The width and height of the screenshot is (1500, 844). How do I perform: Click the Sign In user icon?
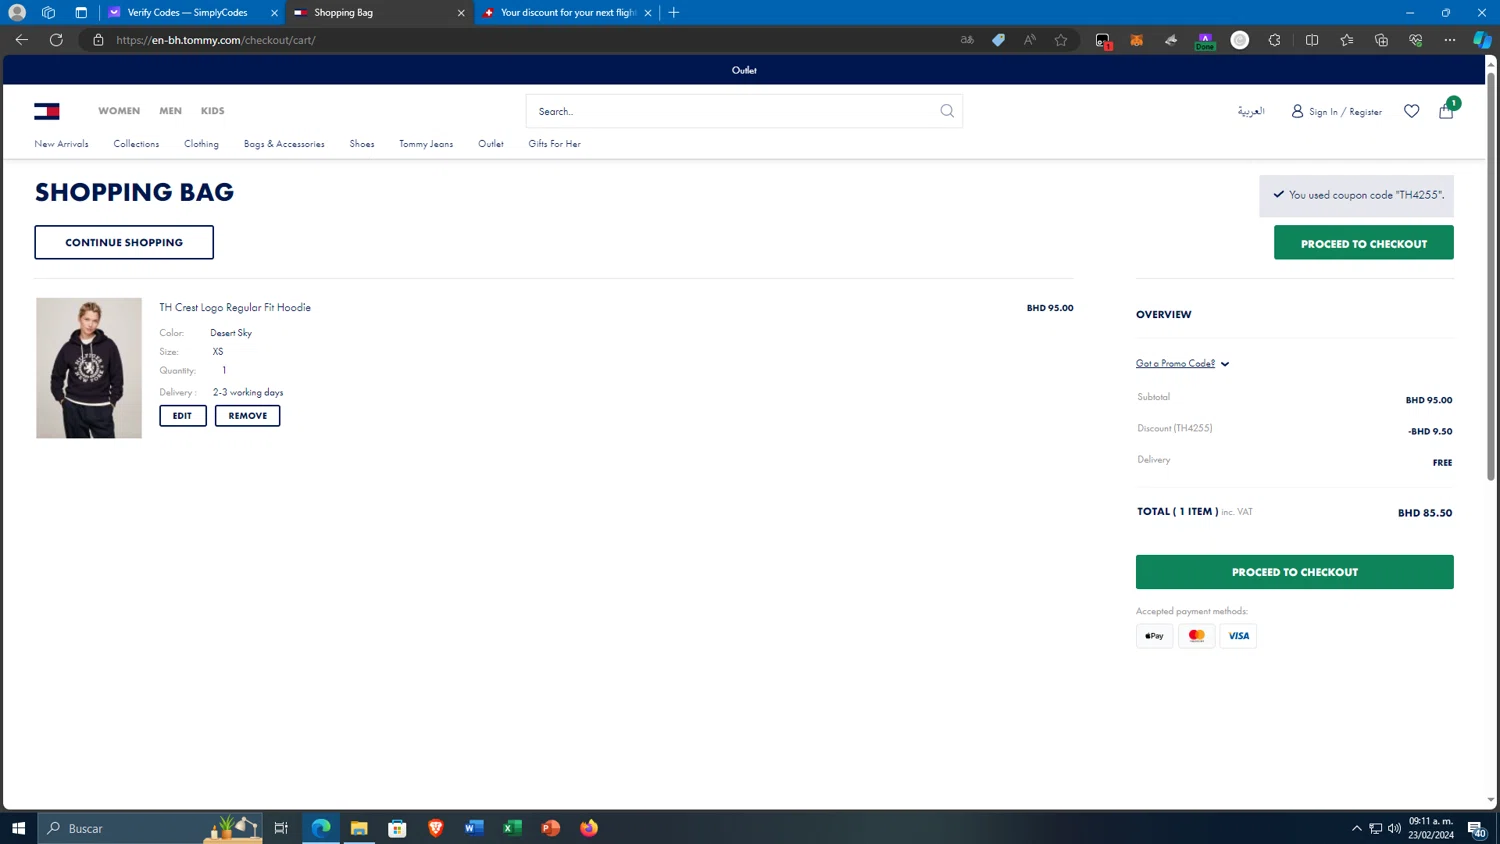(x=1297, y=111)
